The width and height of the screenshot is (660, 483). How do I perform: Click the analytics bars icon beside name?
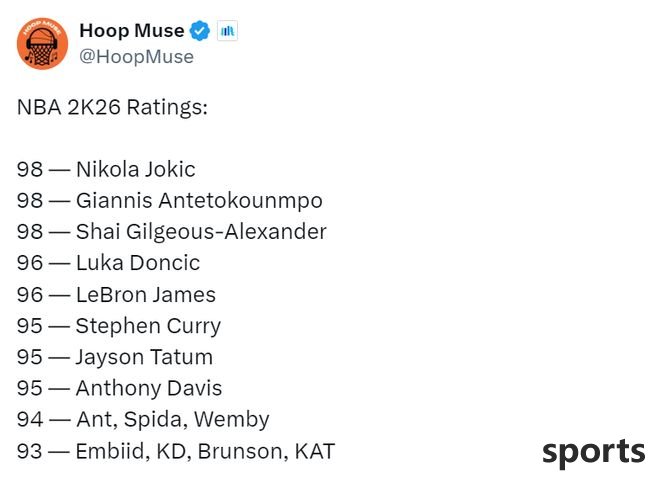(x=227, y=31)
